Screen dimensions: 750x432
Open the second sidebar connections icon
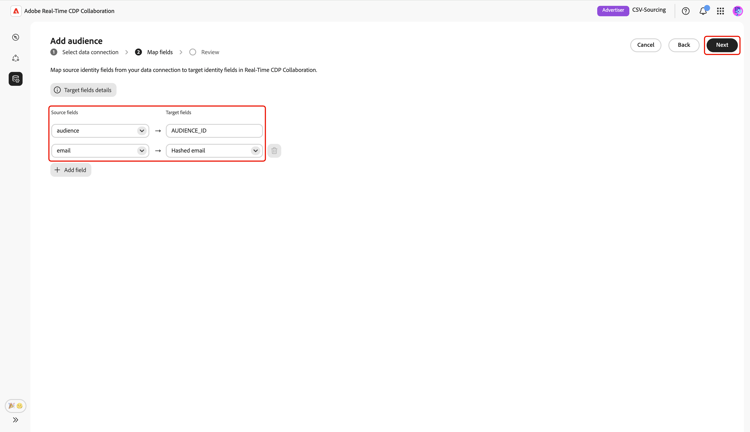tap(16, 58)
